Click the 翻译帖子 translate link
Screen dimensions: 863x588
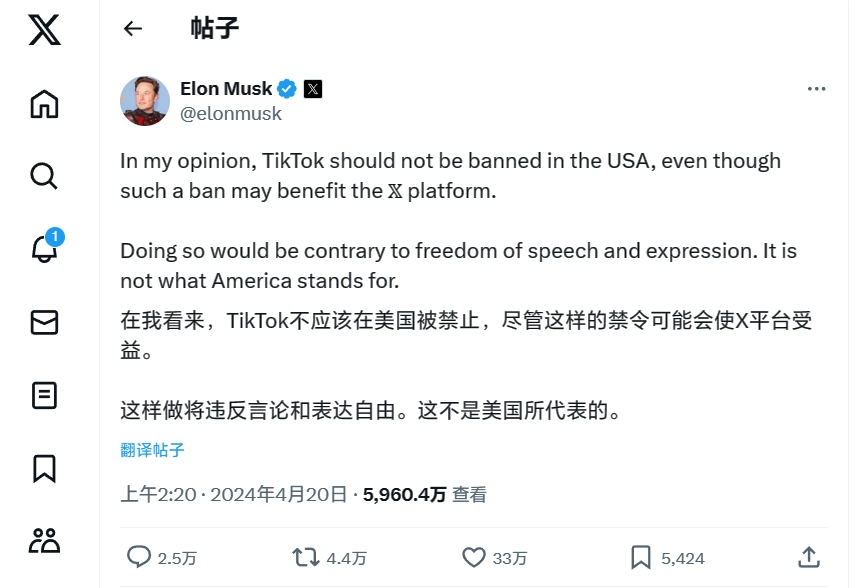click(x=152, y=450)
